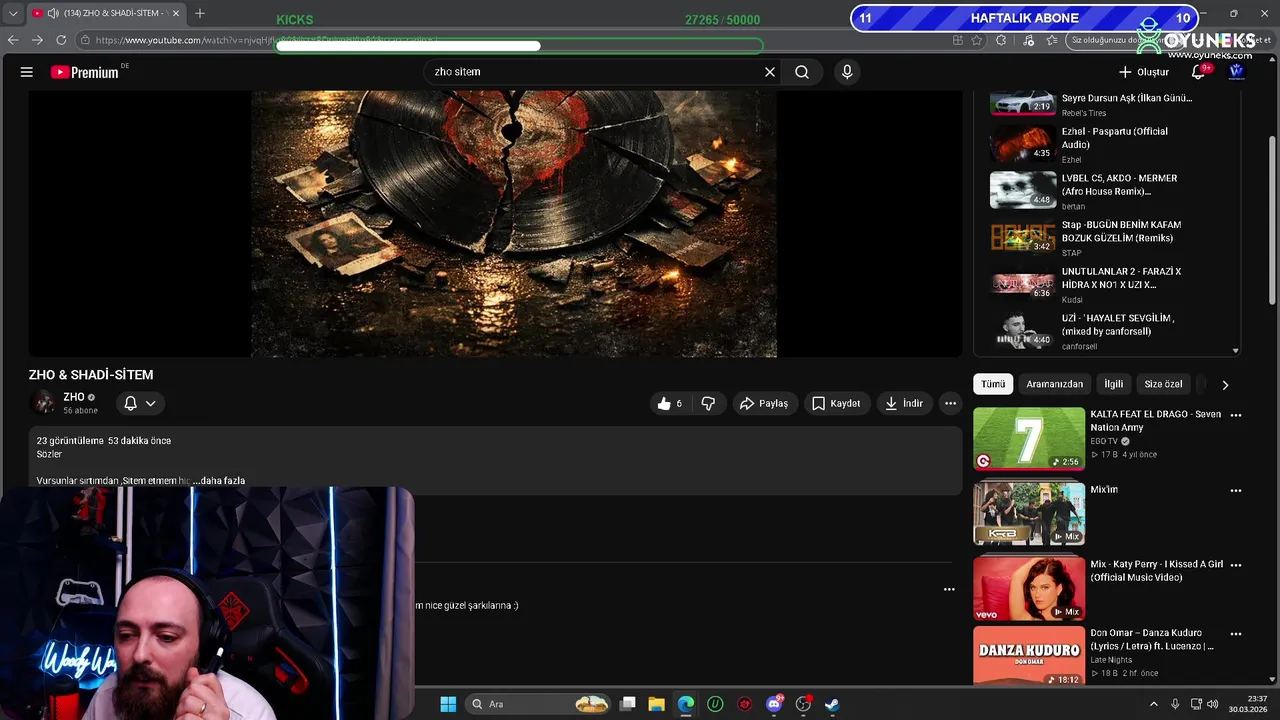The image size is (1280, 720).
Task: Open comment options three-dot menu
Action: (949, 589)
